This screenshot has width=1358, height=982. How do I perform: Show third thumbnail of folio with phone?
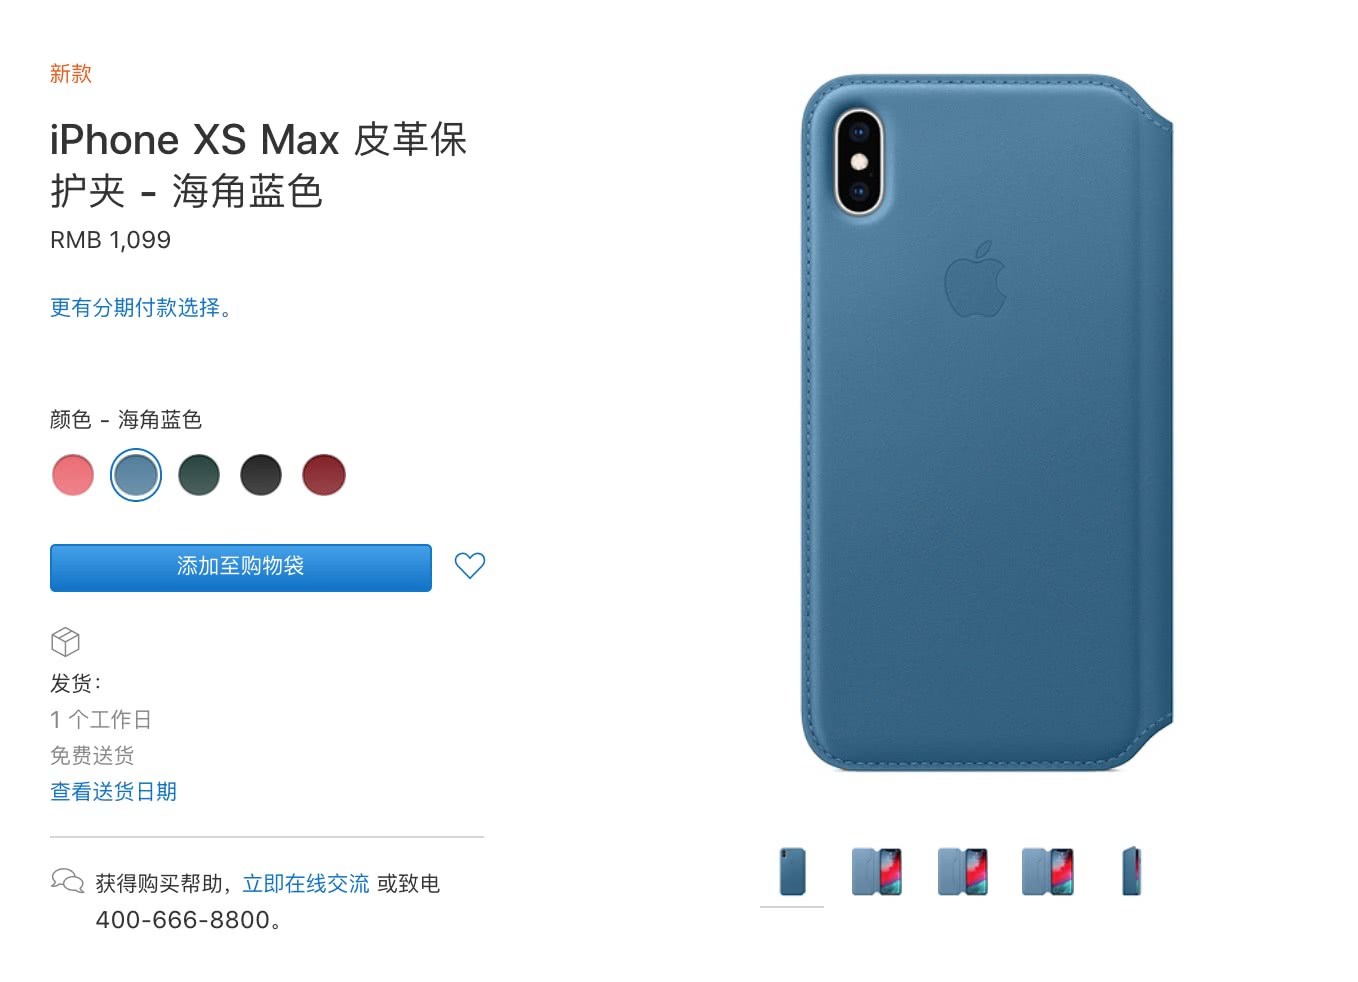pos(962,872)
